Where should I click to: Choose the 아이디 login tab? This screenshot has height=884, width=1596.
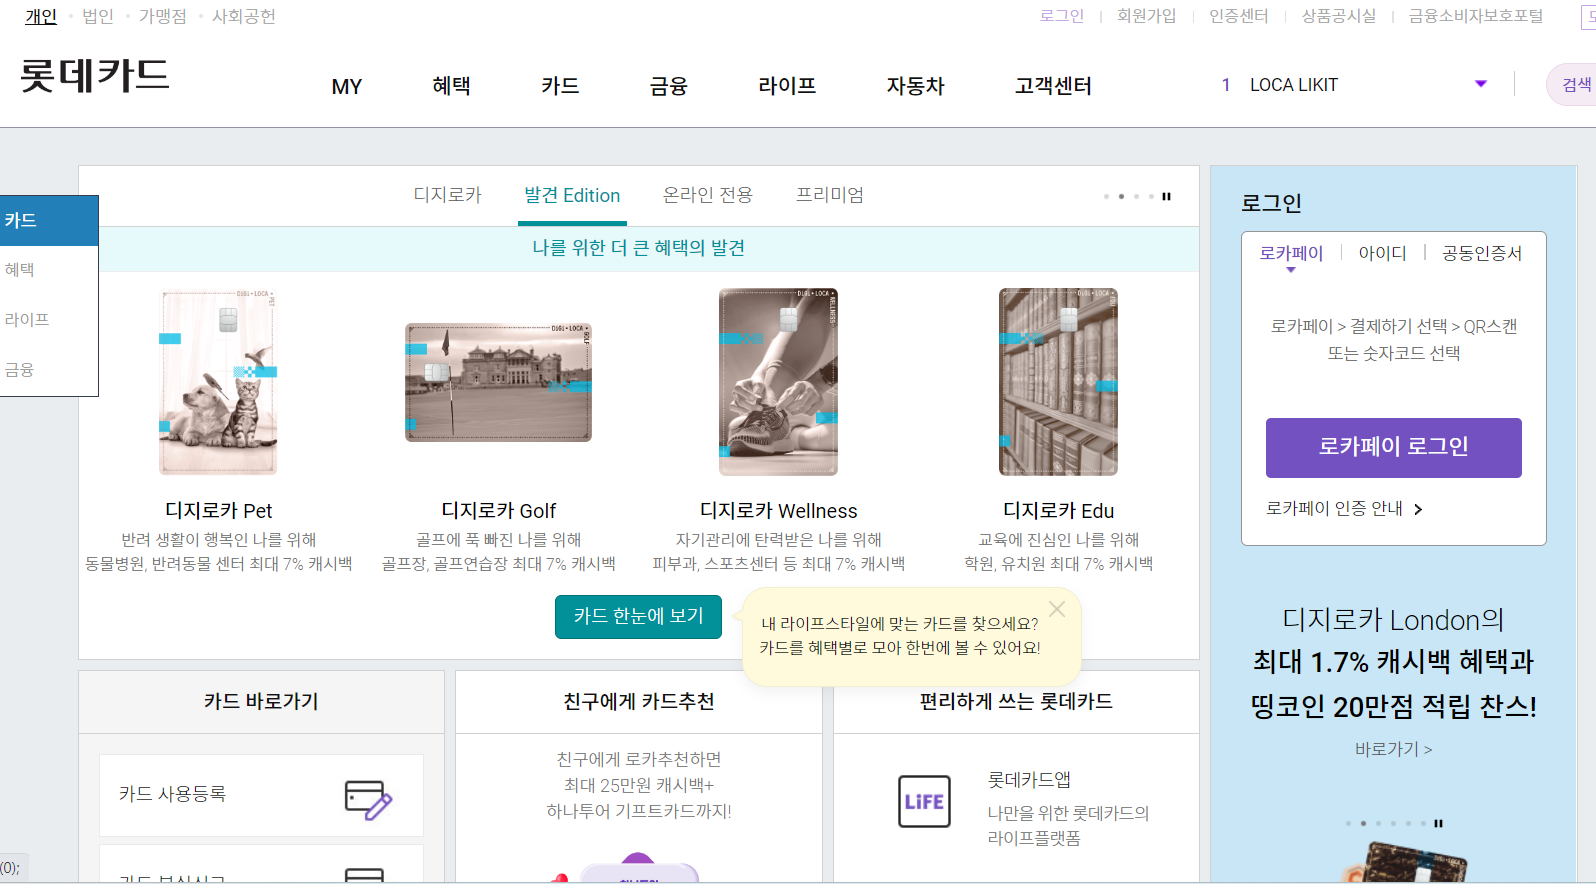[x=1382, y=253]
